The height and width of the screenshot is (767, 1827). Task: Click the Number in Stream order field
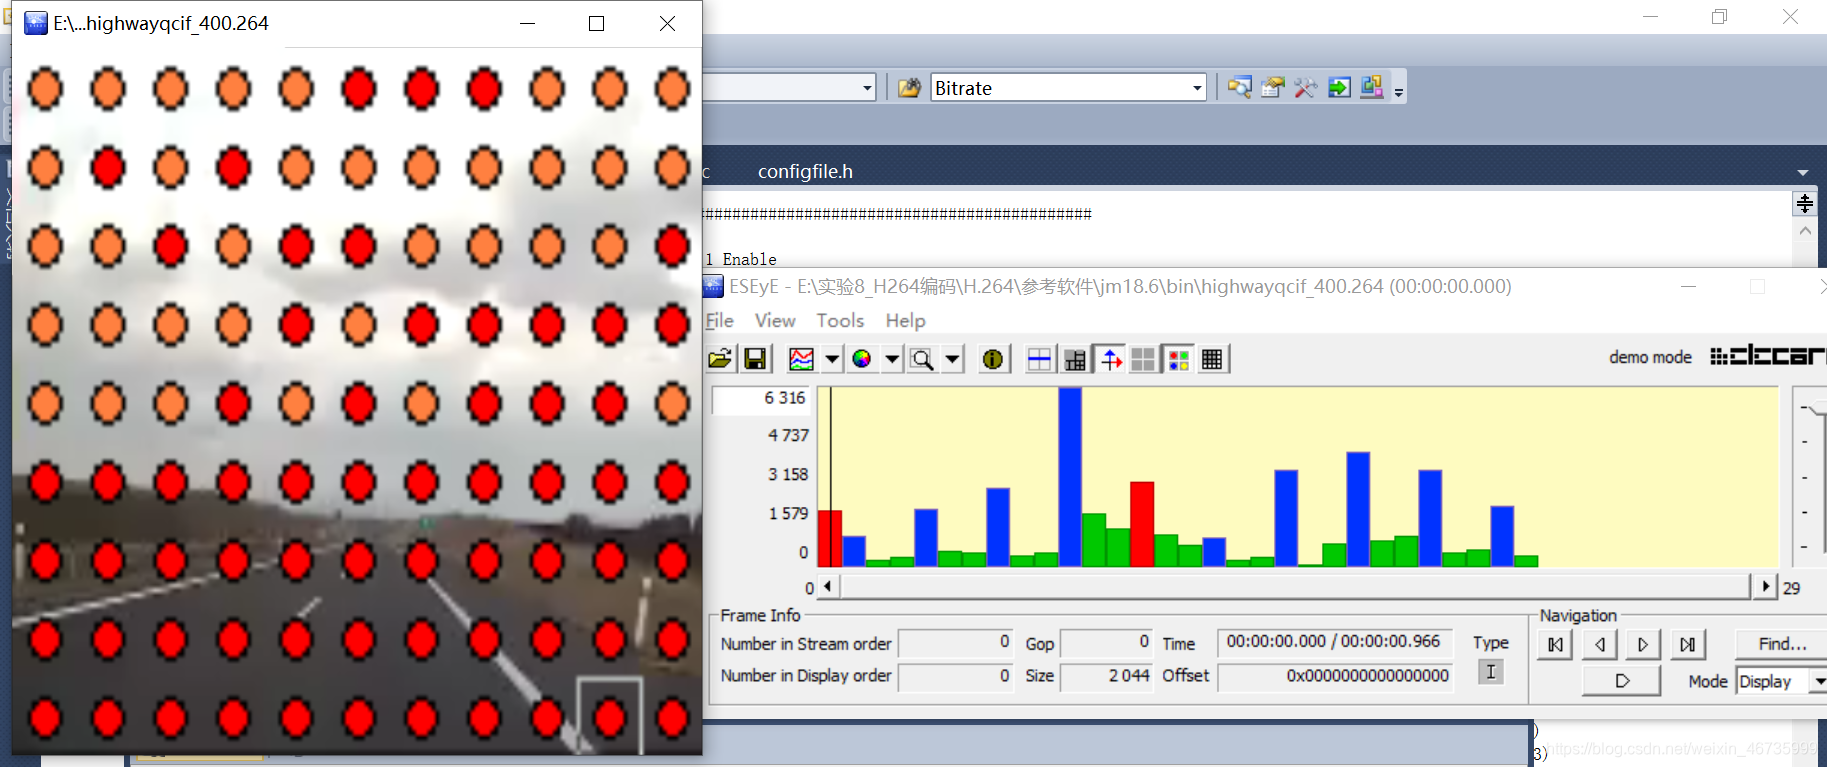(956, 643)
